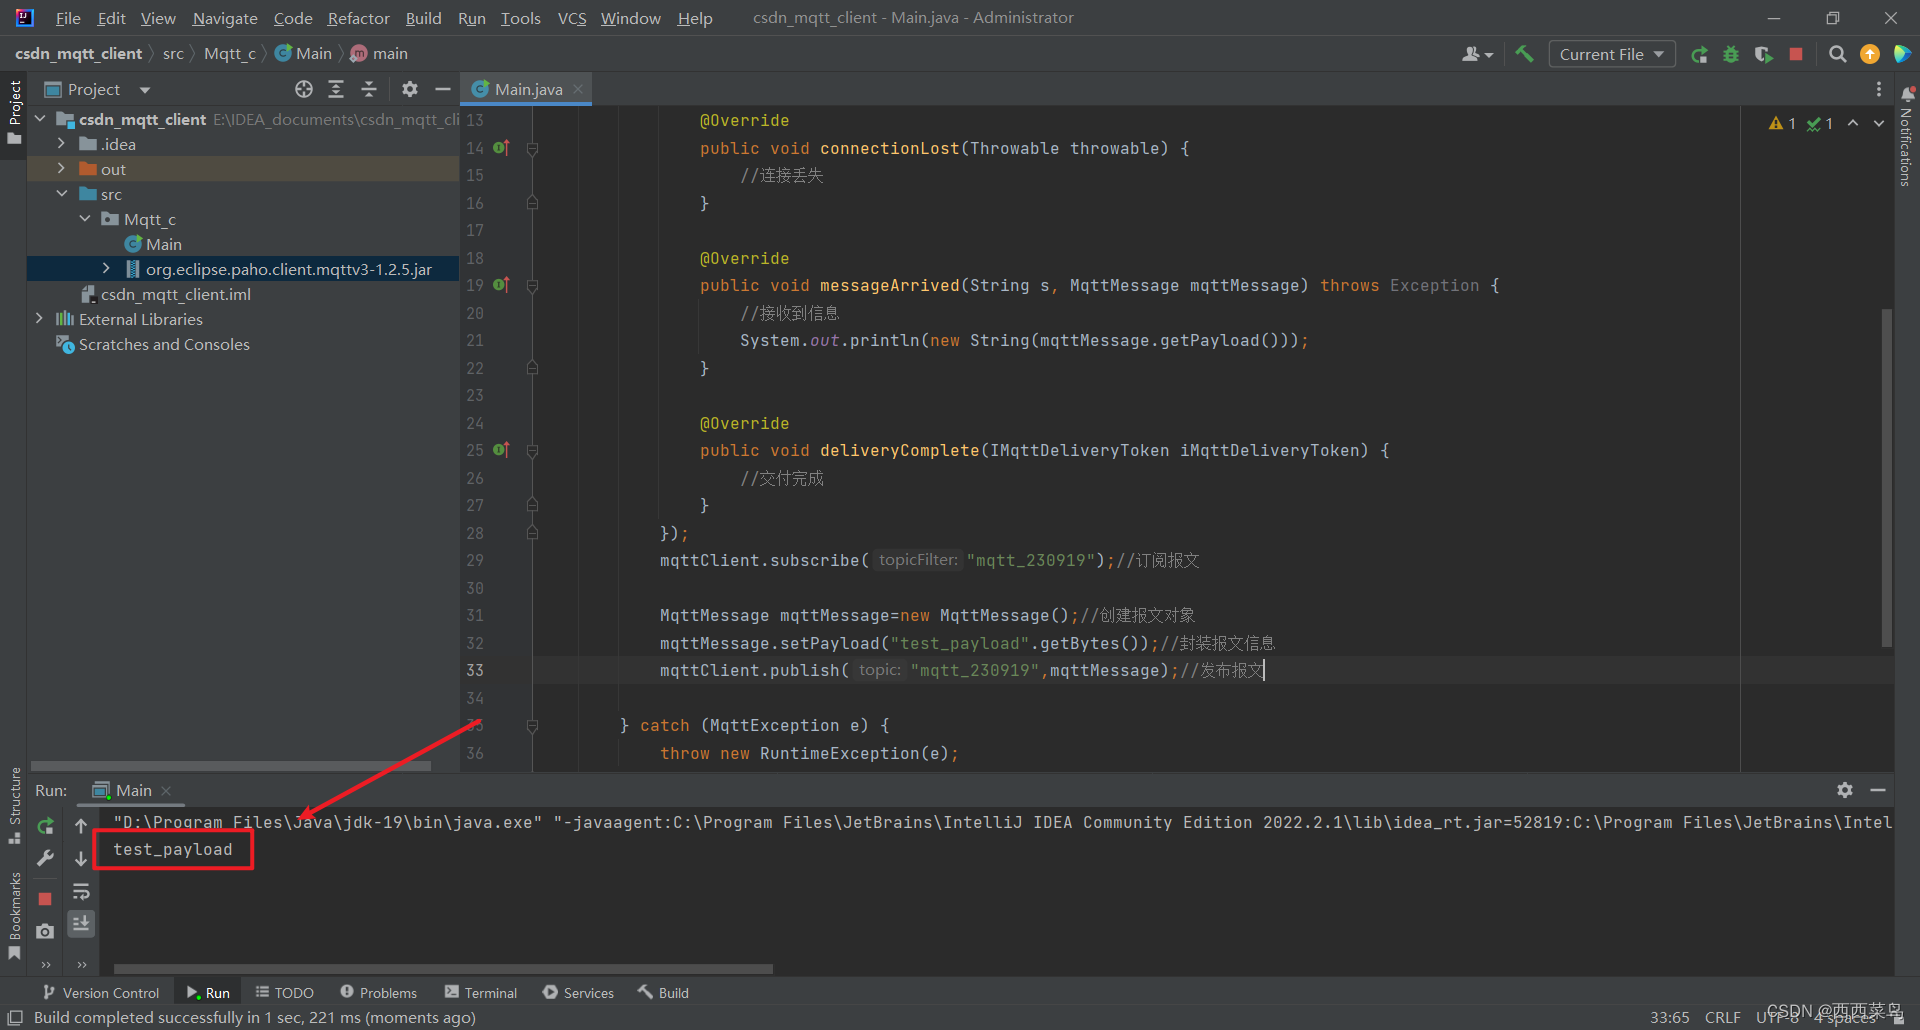1920x1030 pixels.
Task: Toggle the Project side tool button
Action: coord(14,111)
